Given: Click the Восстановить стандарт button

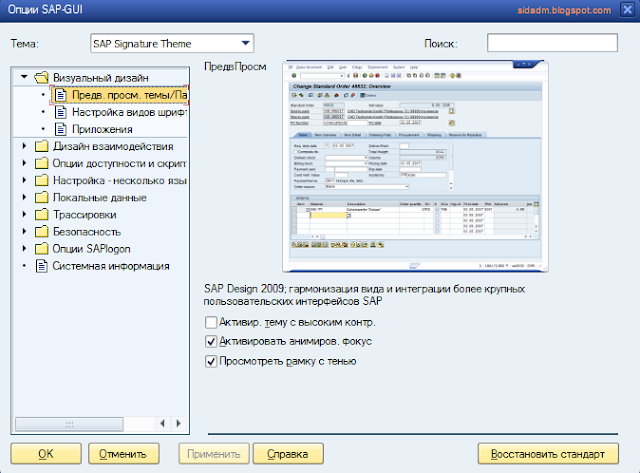Looking at the screenshot, I should pos(548,454).
